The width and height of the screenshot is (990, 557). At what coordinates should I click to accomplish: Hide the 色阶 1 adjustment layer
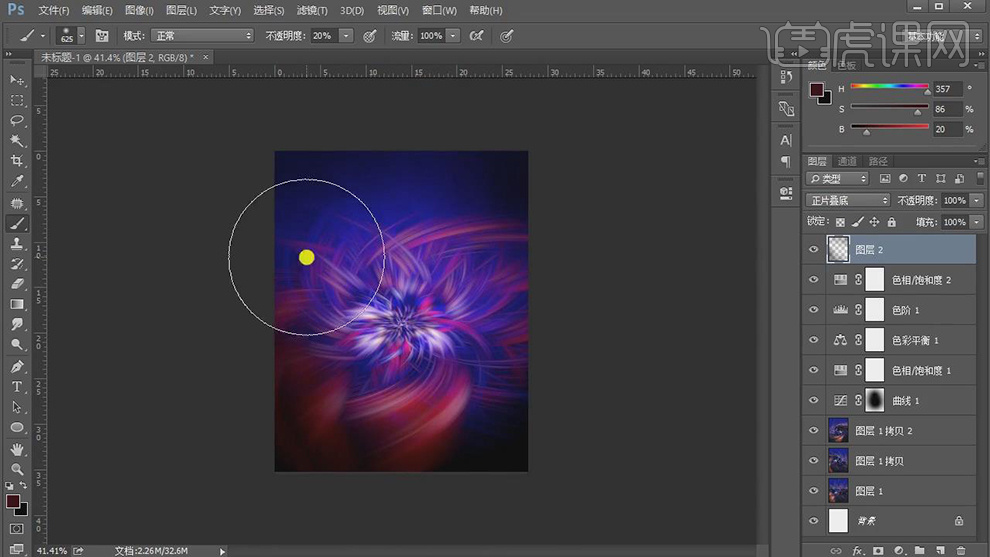[x=813, y=310]
